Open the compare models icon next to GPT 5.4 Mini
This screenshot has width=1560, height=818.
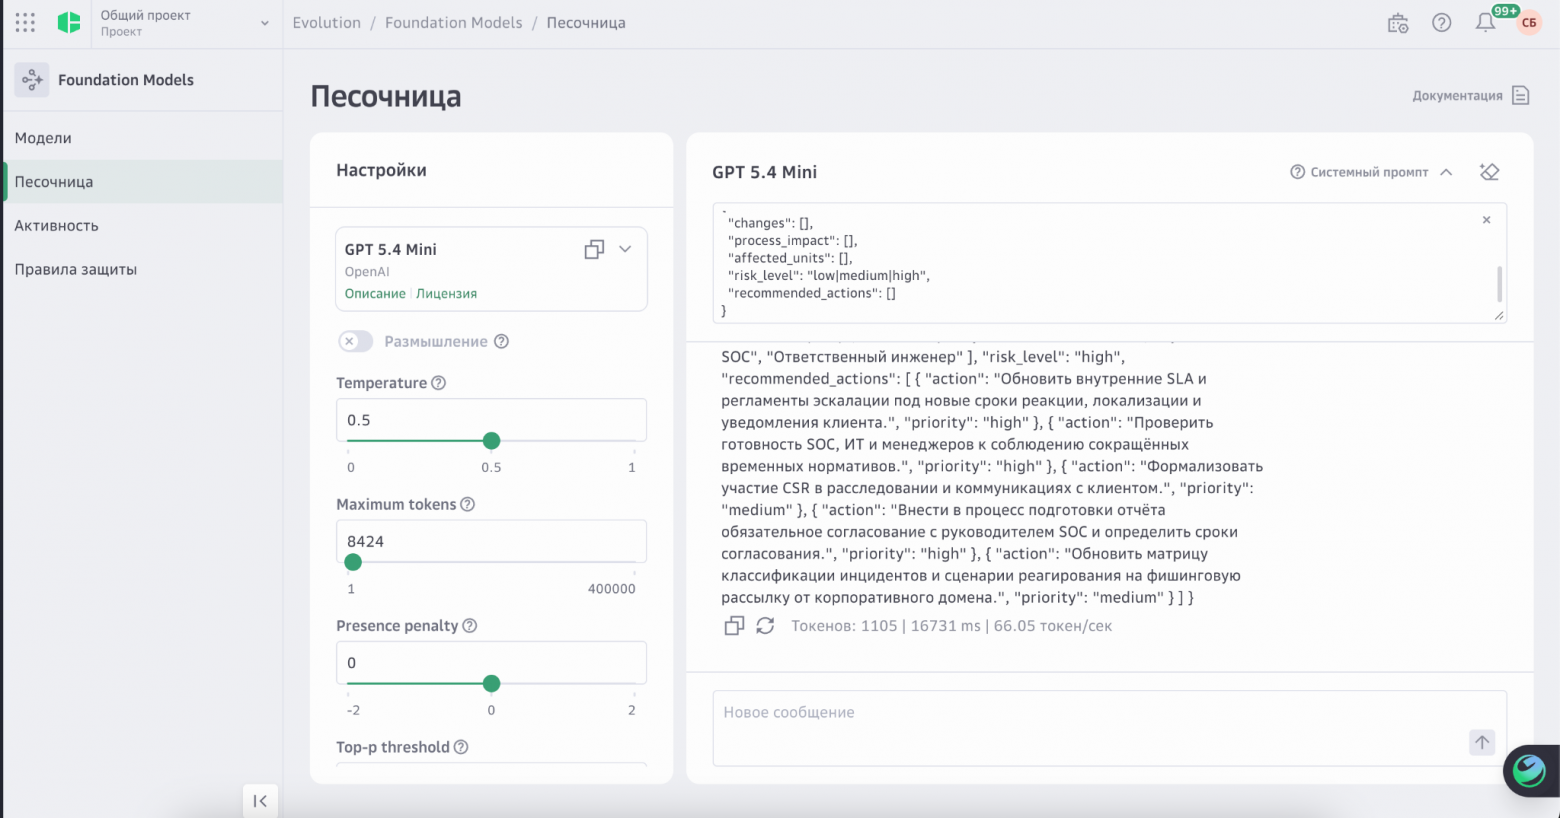pyautogui.click(x=594, y=249)
